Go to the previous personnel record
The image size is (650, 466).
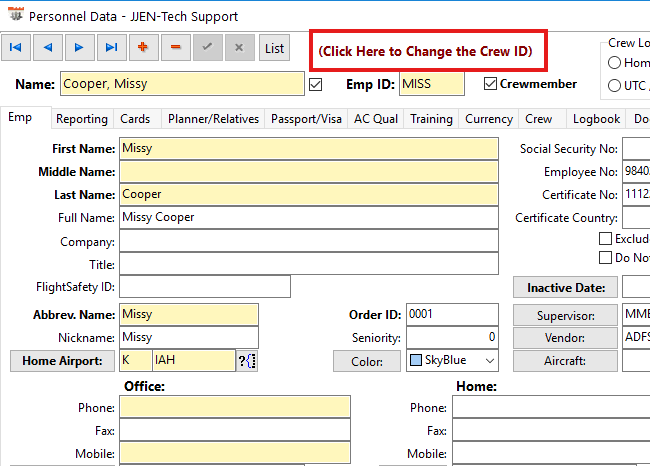[48, 47]
